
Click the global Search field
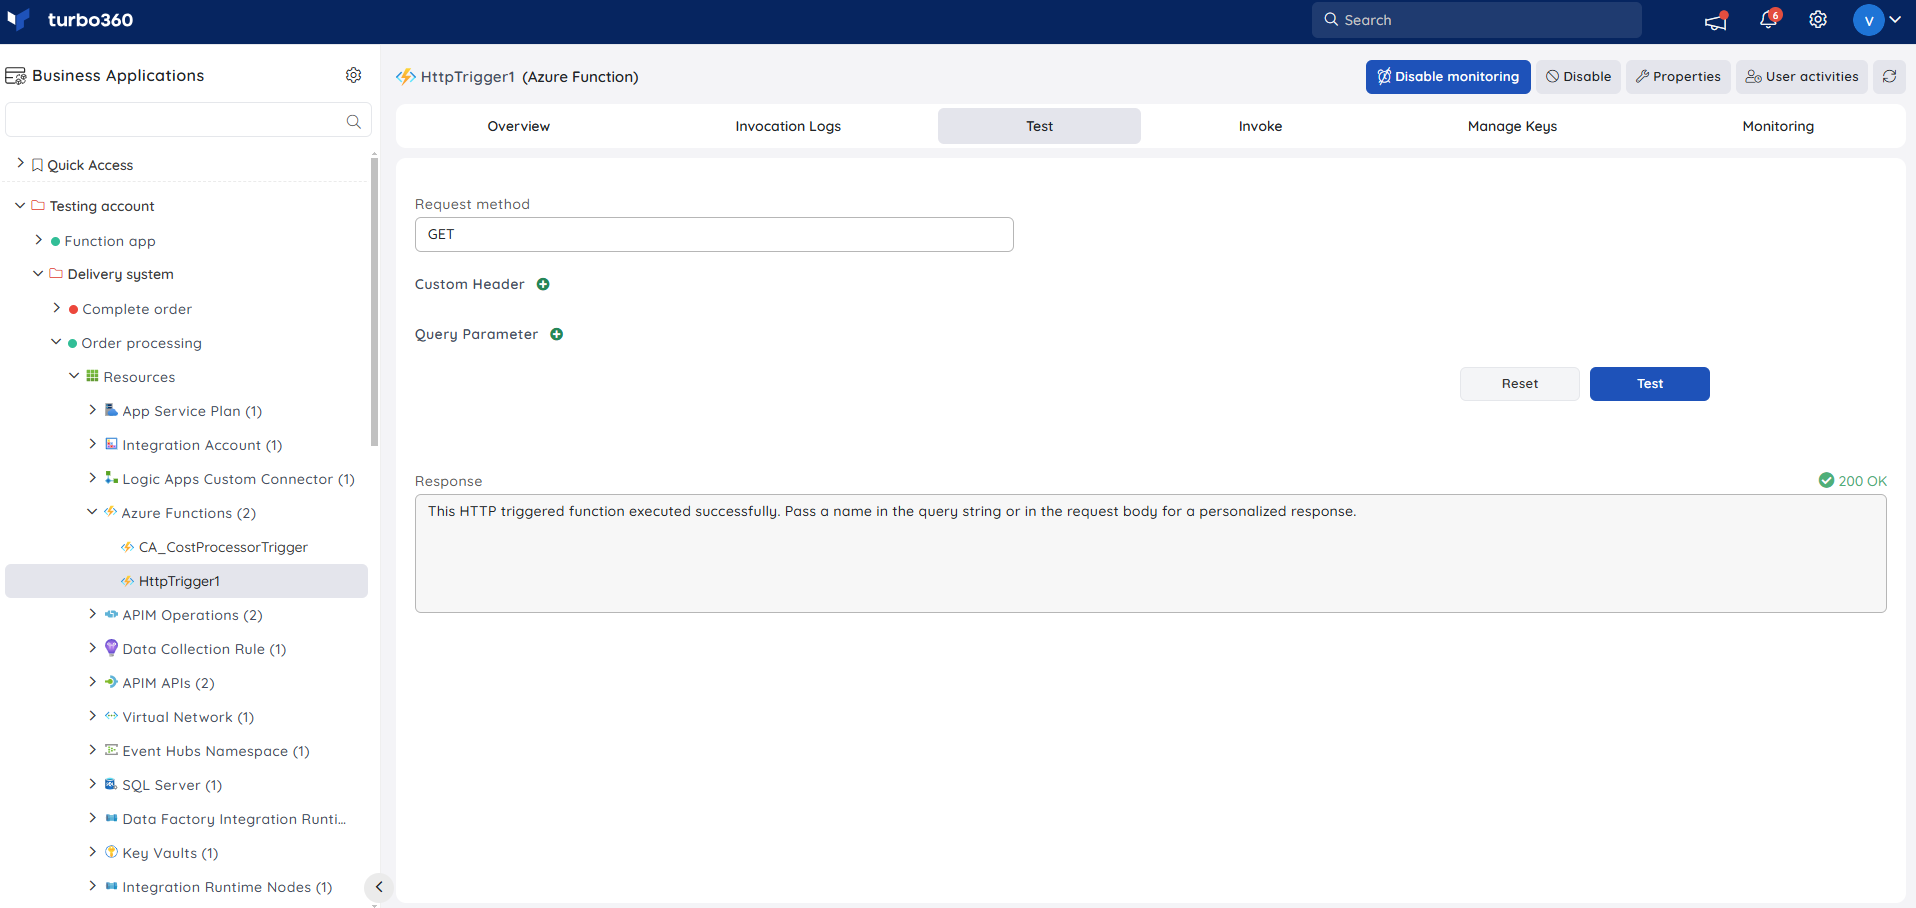(x=1477, y=20)
